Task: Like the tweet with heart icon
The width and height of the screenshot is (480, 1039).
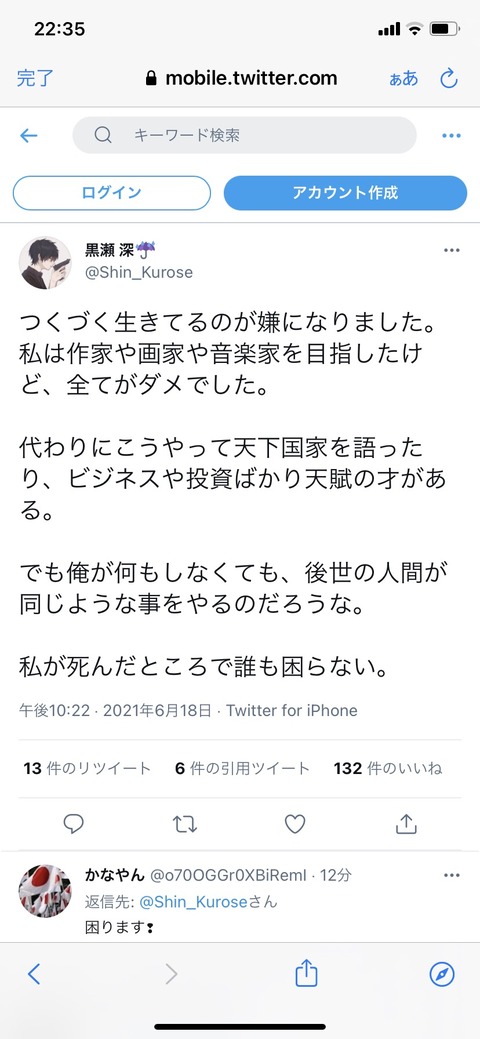Action: [x=295, y=824]
